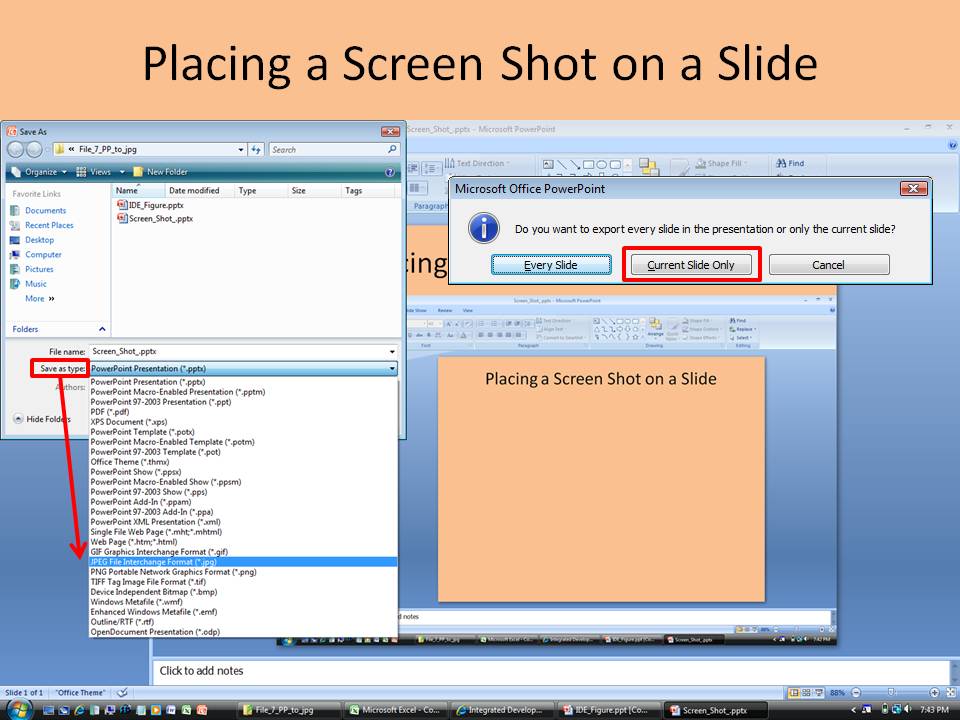Switch to IDE_Figure.ppt taskbar item
This screenshot has width=960, height=720.
click(607, 710)
